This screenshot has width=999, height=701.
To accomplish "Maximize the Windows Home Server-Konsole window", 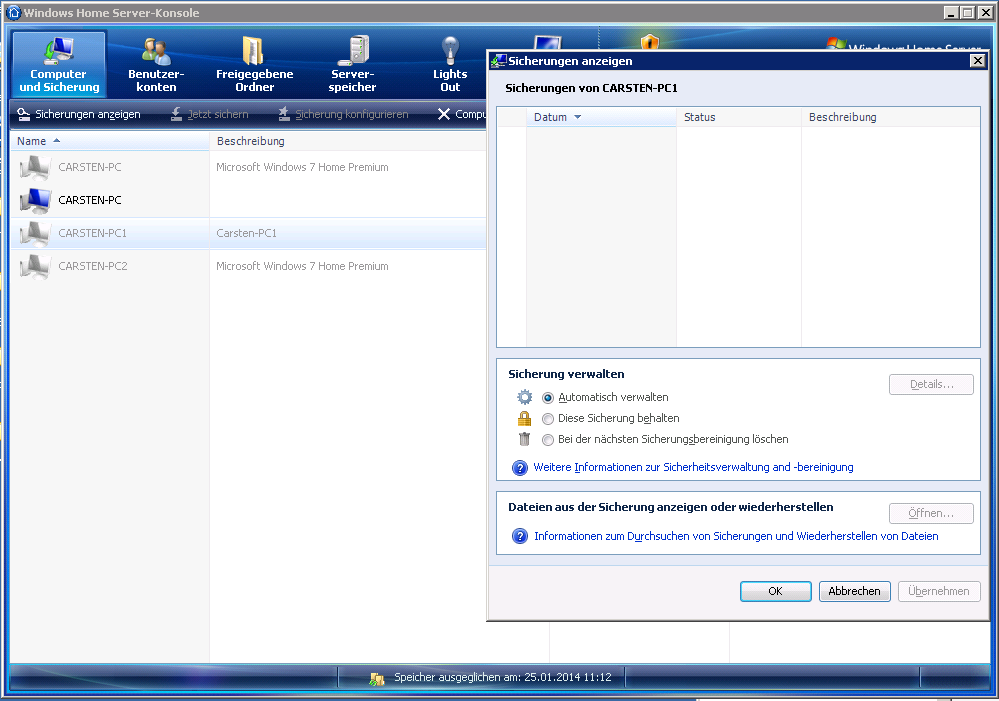I will (x=968, y=13).
